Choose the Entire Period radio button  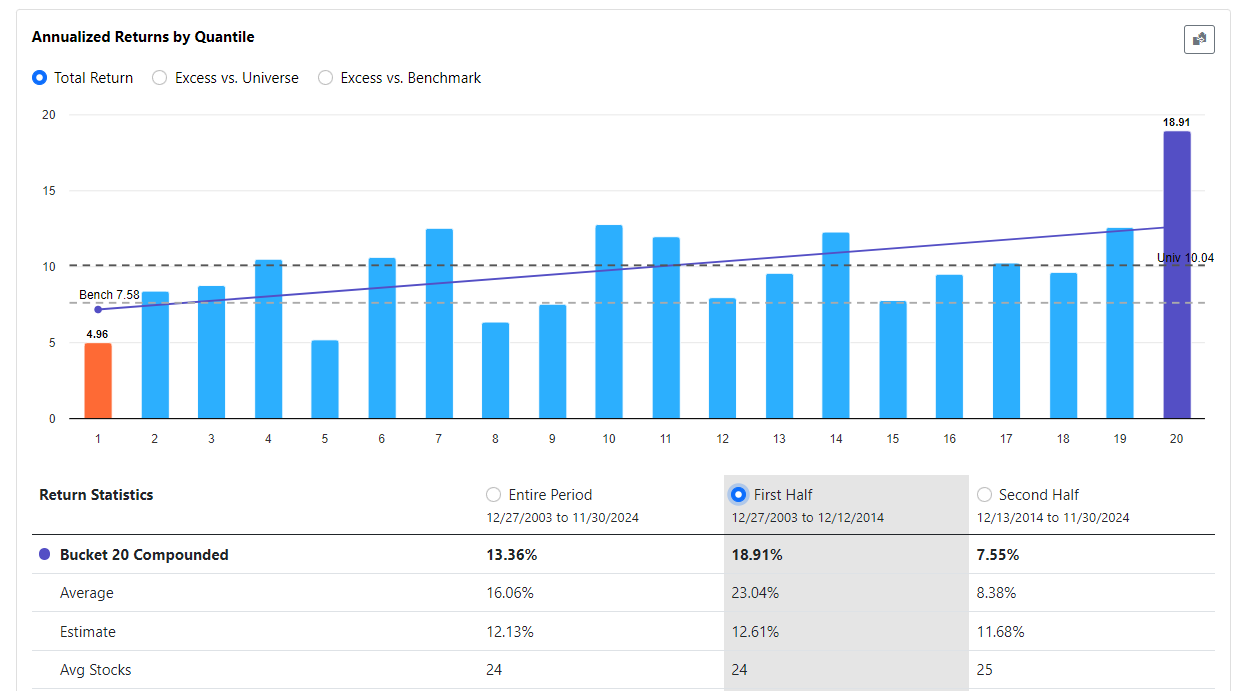(493, 495)
